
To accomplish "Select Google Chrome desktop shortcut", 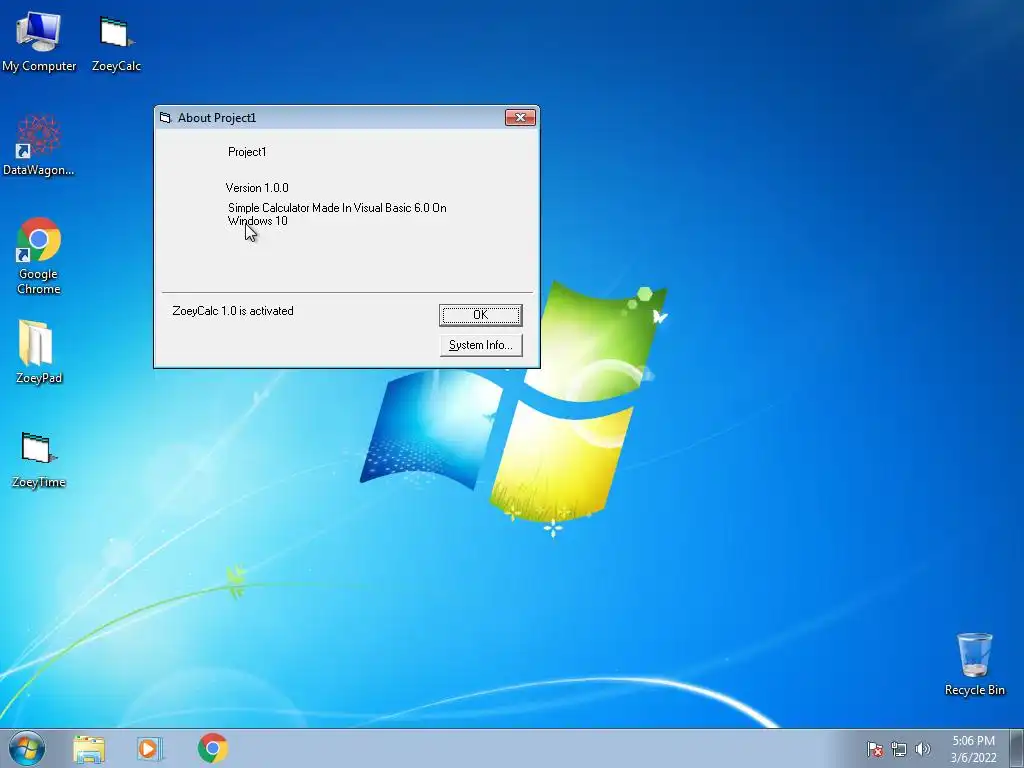I will (x=39, y=256).
